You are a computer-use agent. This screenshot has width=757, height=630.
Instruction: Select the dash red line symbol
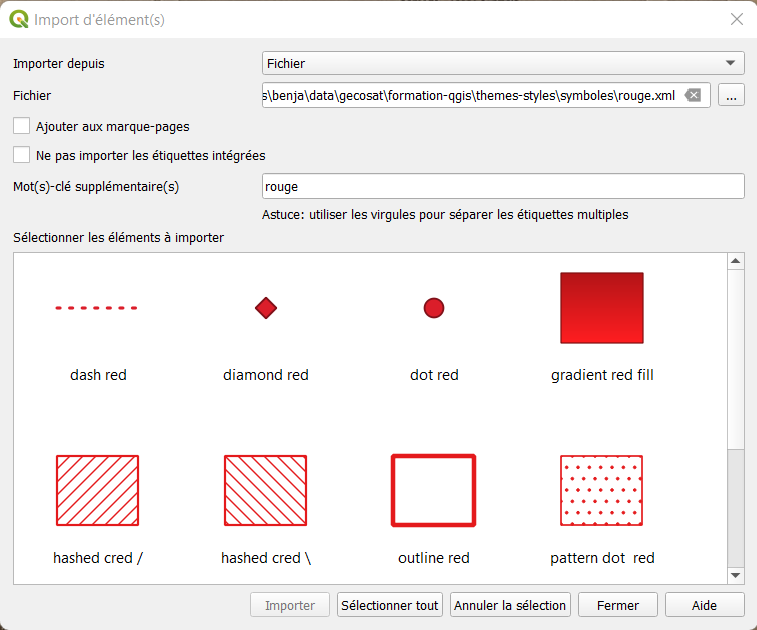point(97,309)
